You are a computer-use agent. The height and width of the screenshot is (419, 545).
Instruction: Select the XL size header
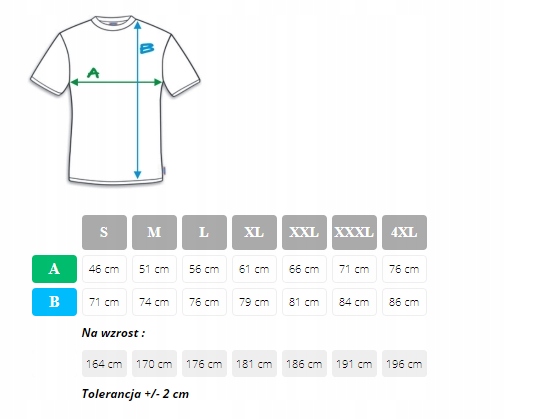point(254,232)
